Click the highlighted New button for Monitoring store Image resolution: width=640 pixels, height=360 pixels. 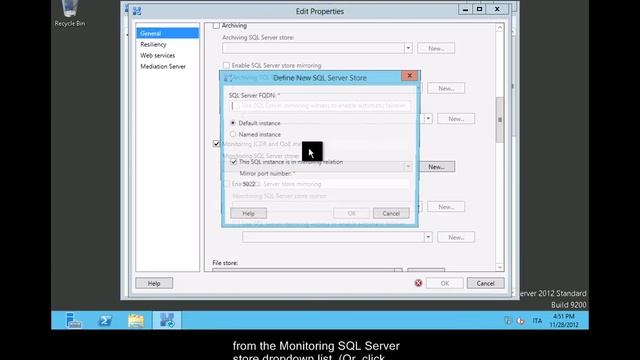(436, 167)
